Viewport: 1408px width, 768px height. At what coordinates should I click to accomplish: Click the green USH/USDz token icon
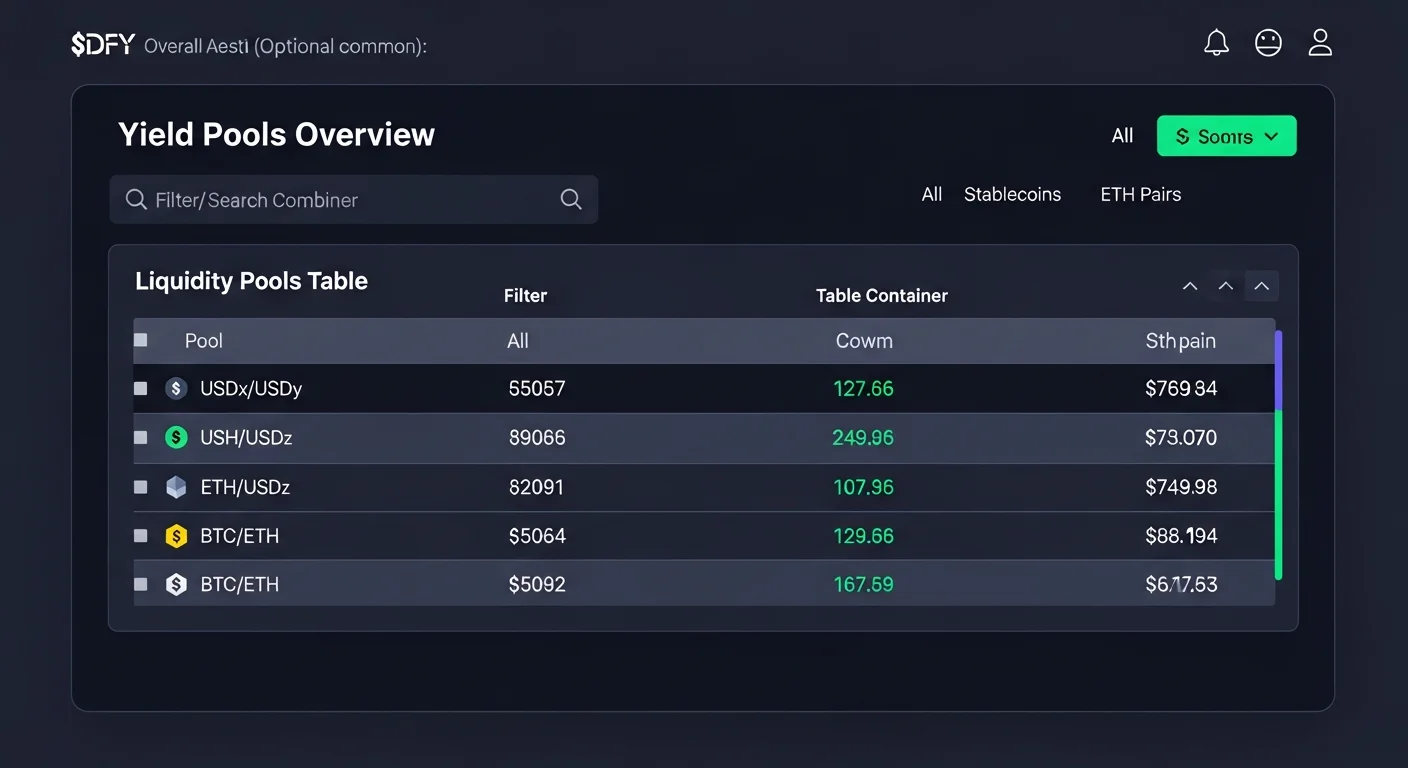[176, 437]
